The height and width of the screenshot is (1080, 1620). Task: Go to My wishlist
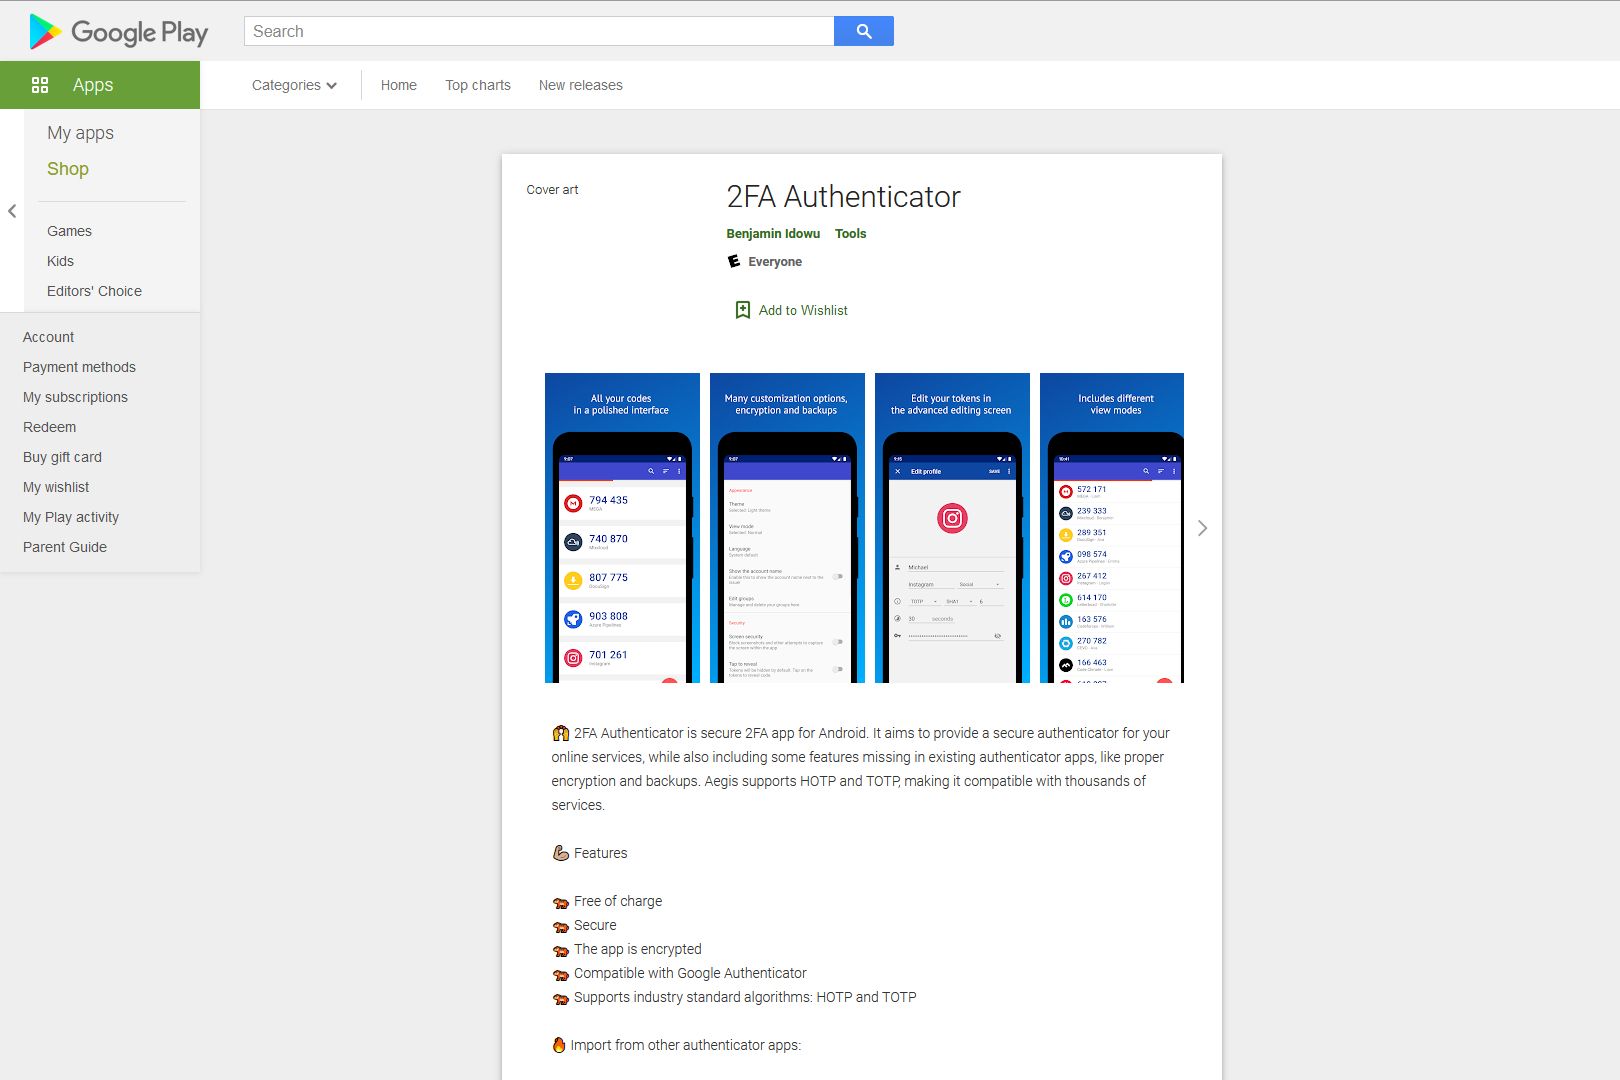tap(56, 487)
